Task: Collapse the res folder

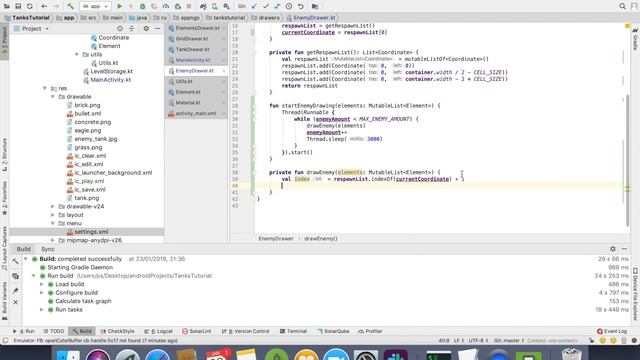Action: [45, 88]
